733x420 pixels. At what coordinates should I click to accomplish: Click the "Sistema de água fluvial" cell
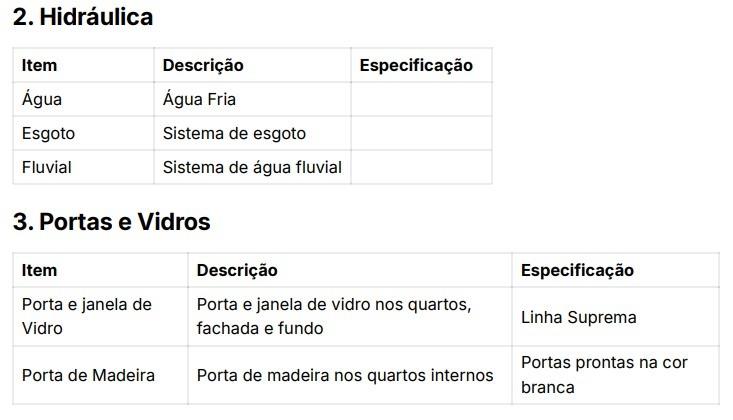(x=252, y=167)
